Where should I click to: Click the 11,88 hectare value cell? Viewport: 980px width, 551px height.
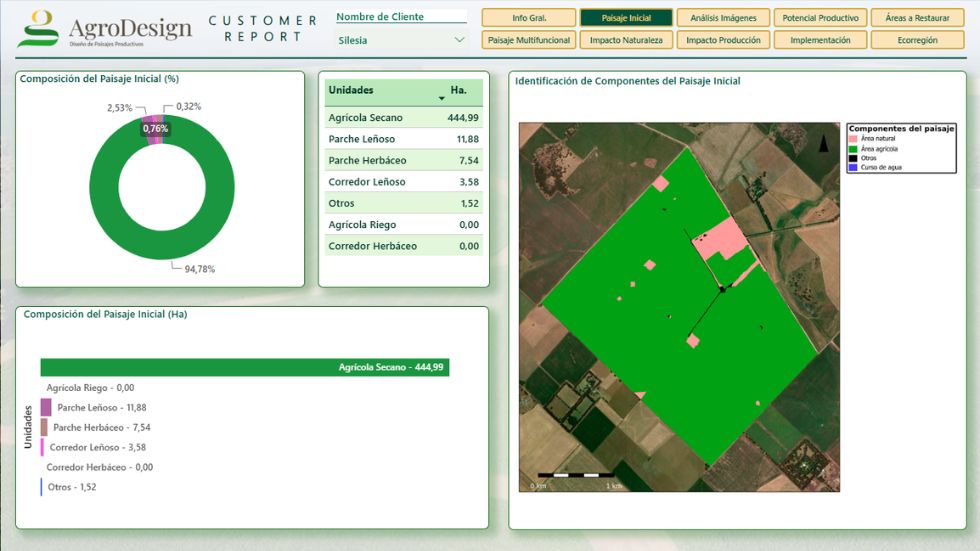(468, 139)
